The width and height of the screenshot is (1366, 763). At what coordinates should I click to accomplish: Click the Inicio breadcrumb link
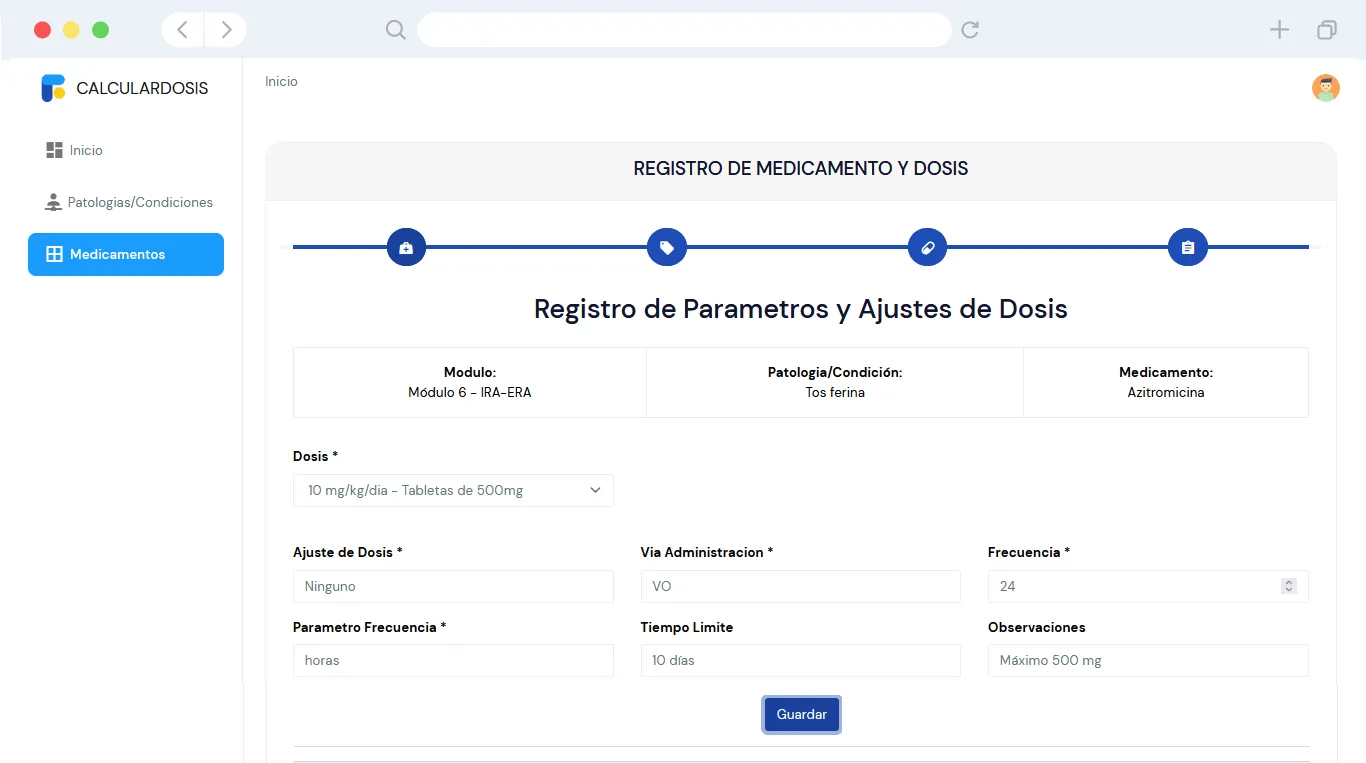(281, 81)
